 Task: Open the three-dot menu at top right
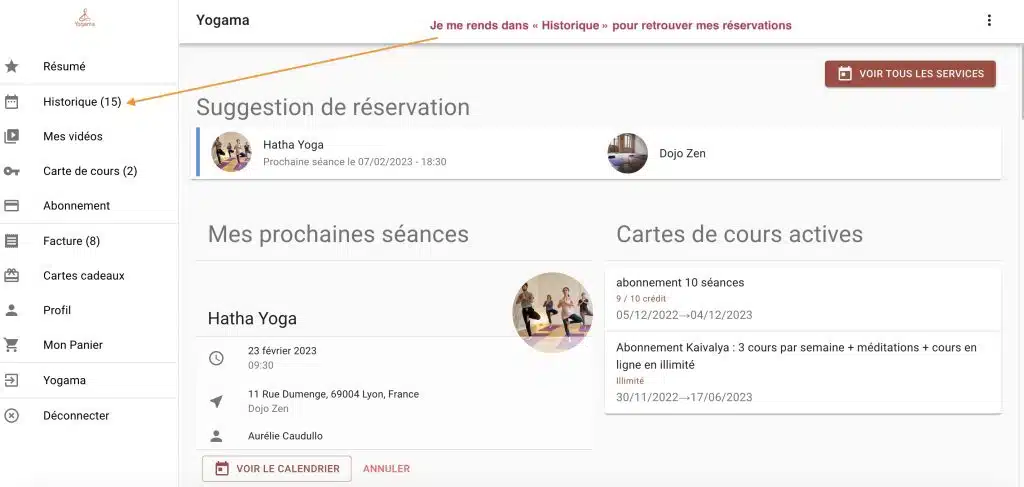pos(989,20)
